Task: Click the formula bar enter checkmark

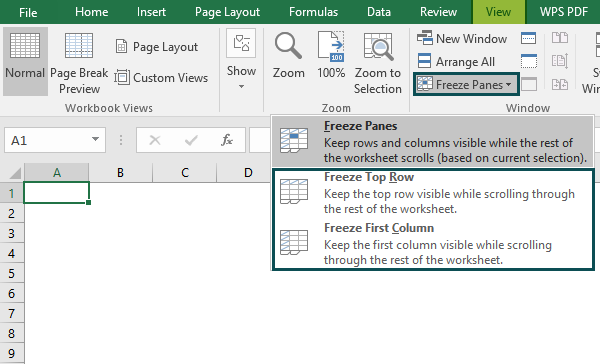Action: point(191,140)
